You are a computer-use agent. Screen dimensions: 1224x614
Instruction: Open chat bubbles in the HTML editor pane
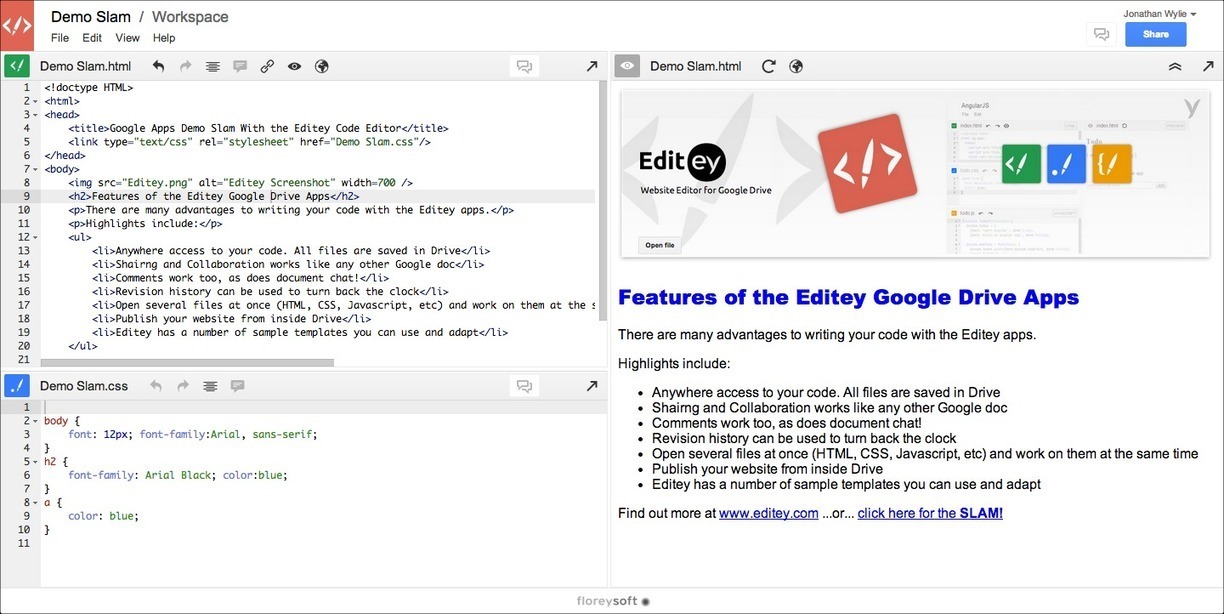click(523, 67)
